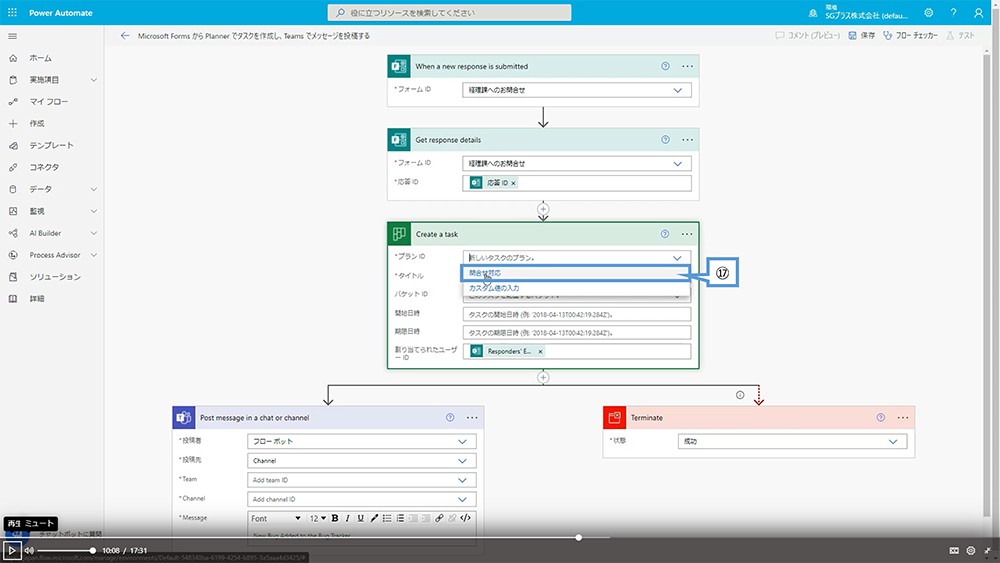This screenshot has height=563, width=1000.
Task: Expand フォーム ID dropdown in Get response details
Action: coord(677,163)
